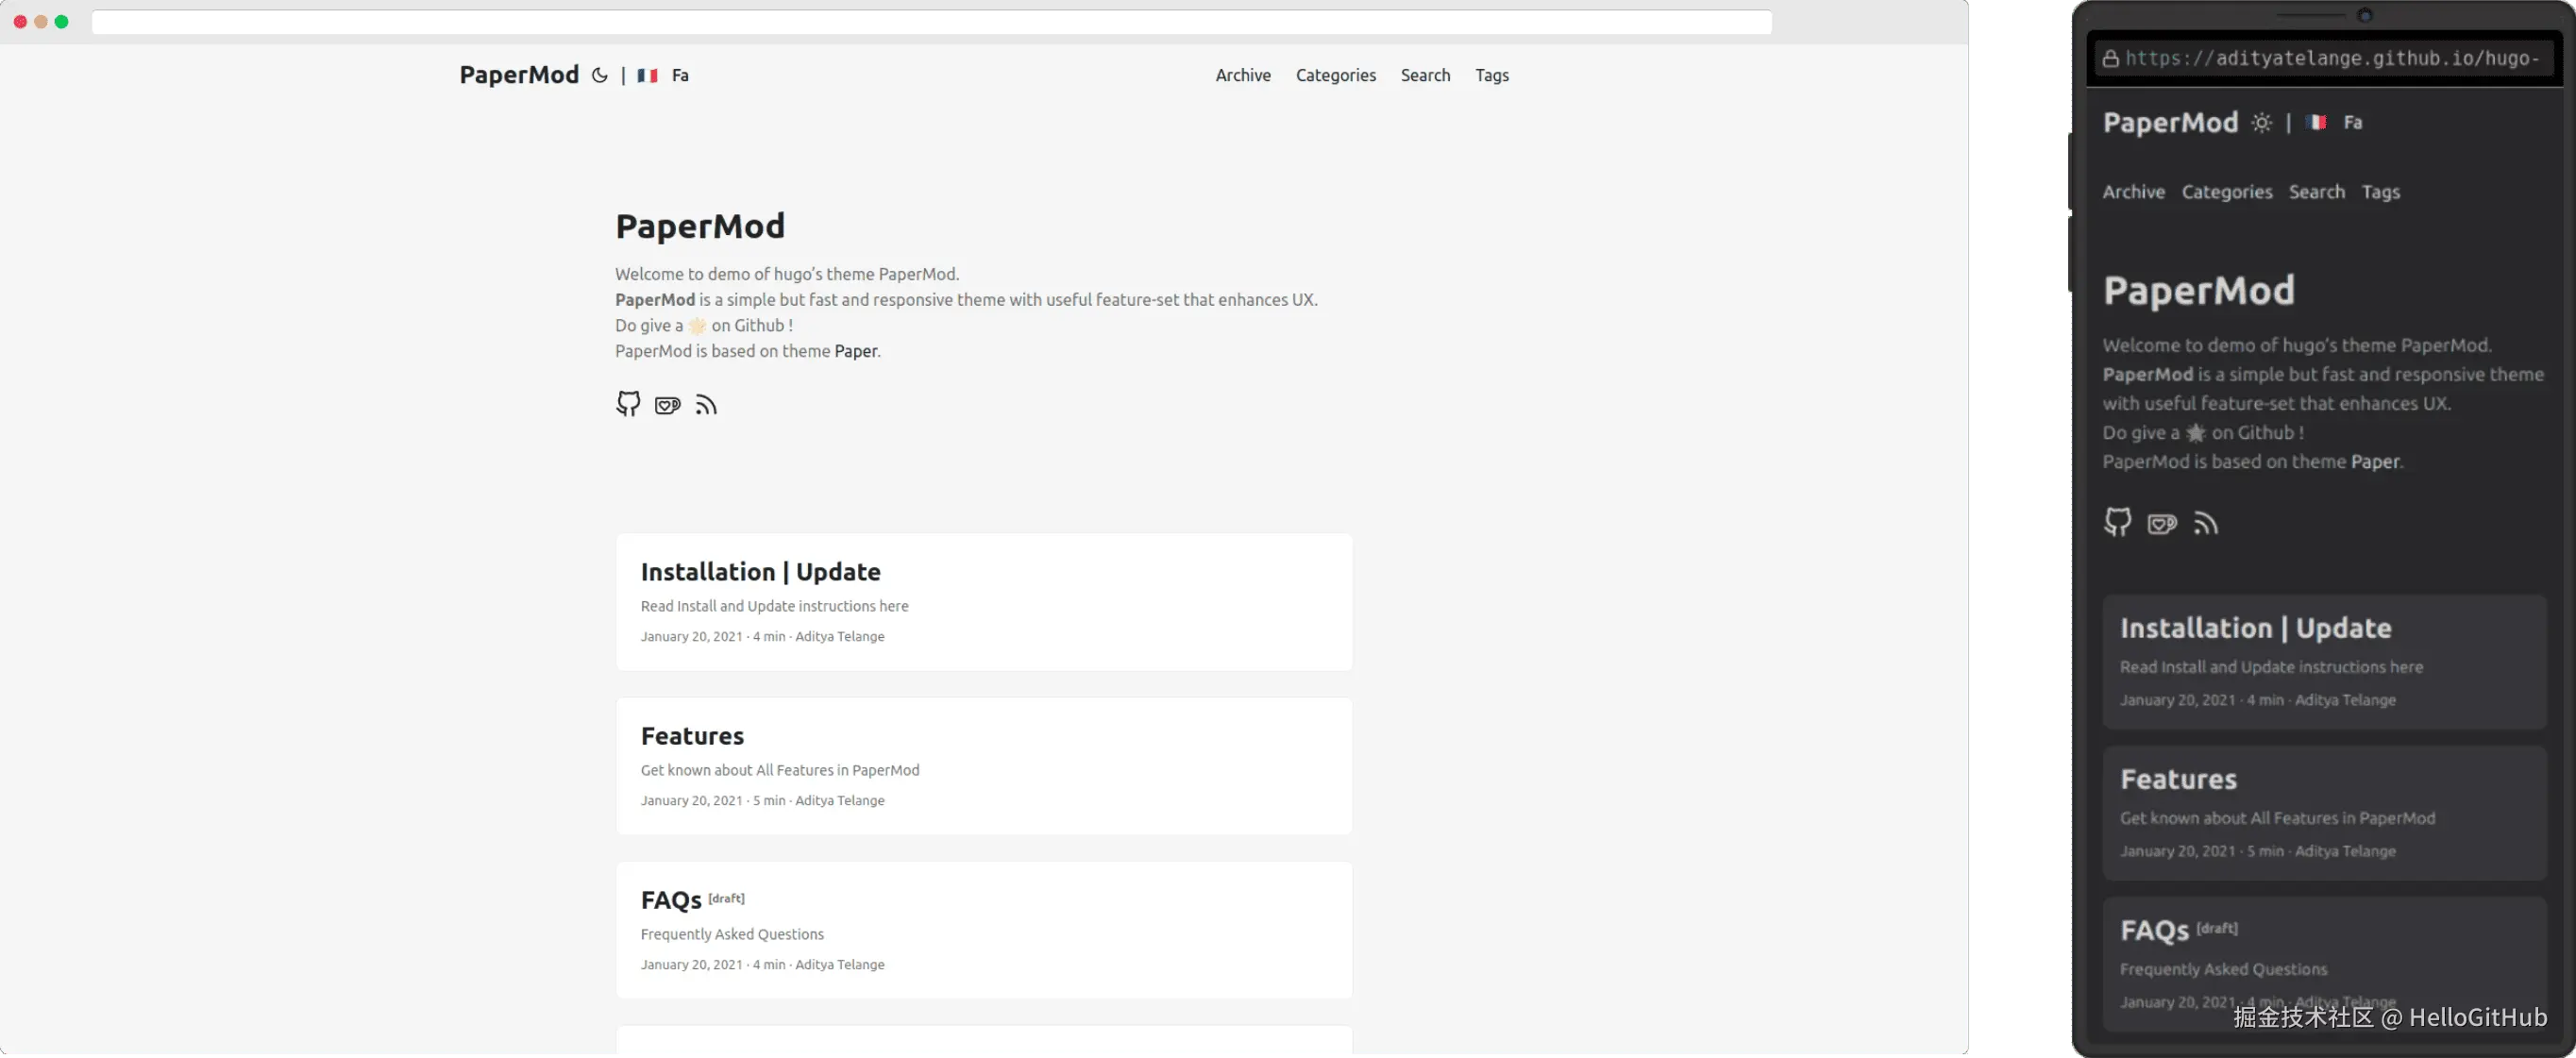
Task: Open GitHub icon in mobile dark view
Action: tap(2117, 522)
